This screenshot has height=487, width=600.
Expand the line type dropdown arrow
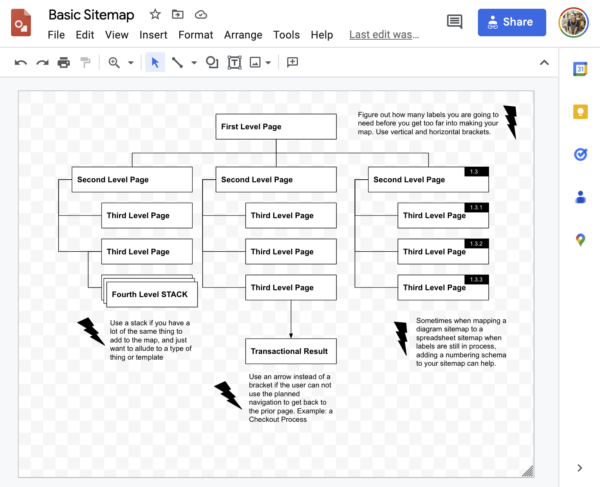194,63
